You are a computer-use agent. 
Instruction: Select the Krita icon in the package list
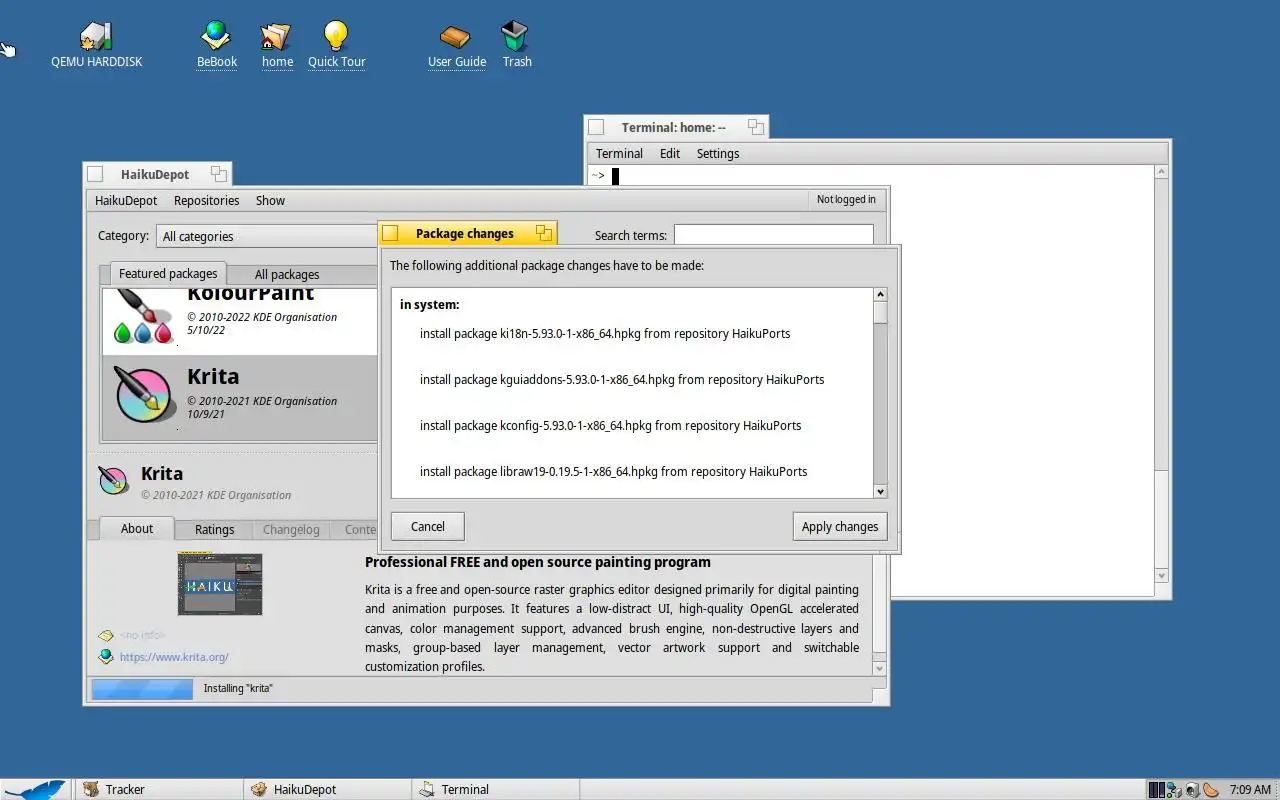146,394
